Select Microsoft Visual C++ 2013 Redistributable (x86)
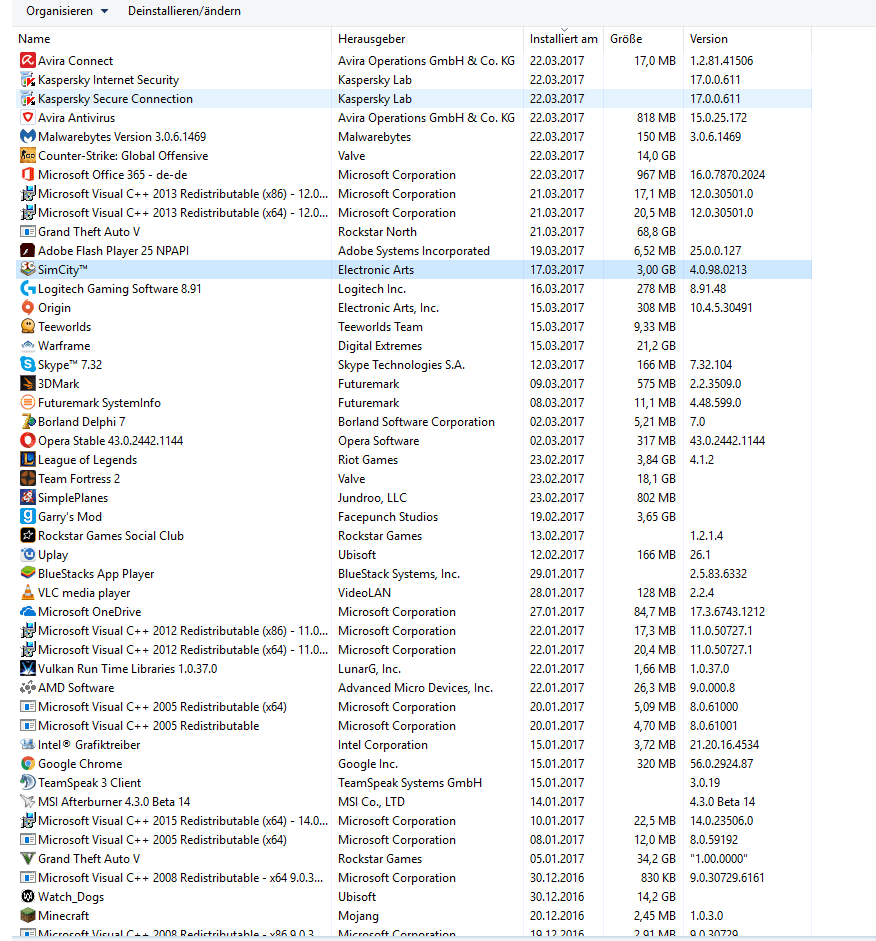This screenshot has width=876, height=941. coord(413,194)
